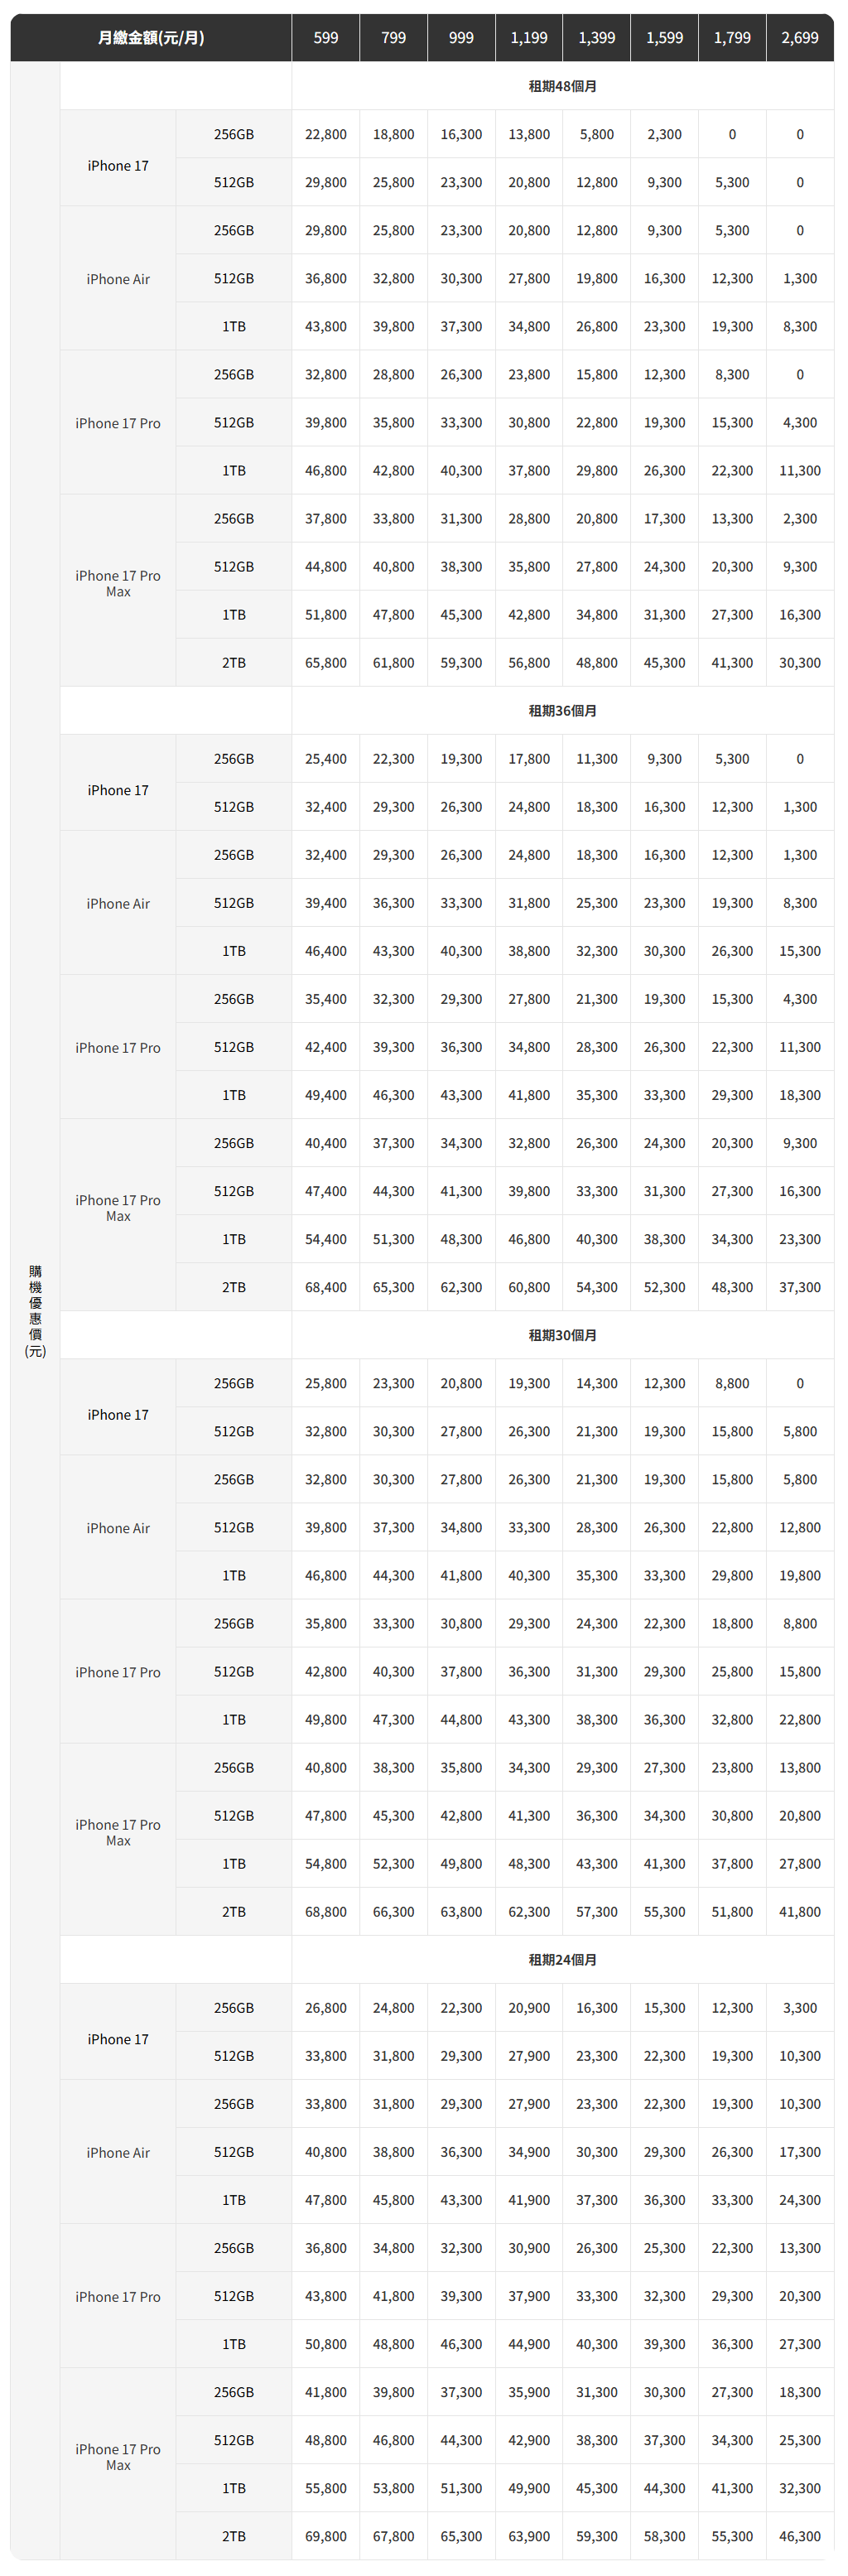Select the 租期36個月 section heading
Image resolution: width=848 pixels, height=2576 pixels.
[x=562, y=711]
